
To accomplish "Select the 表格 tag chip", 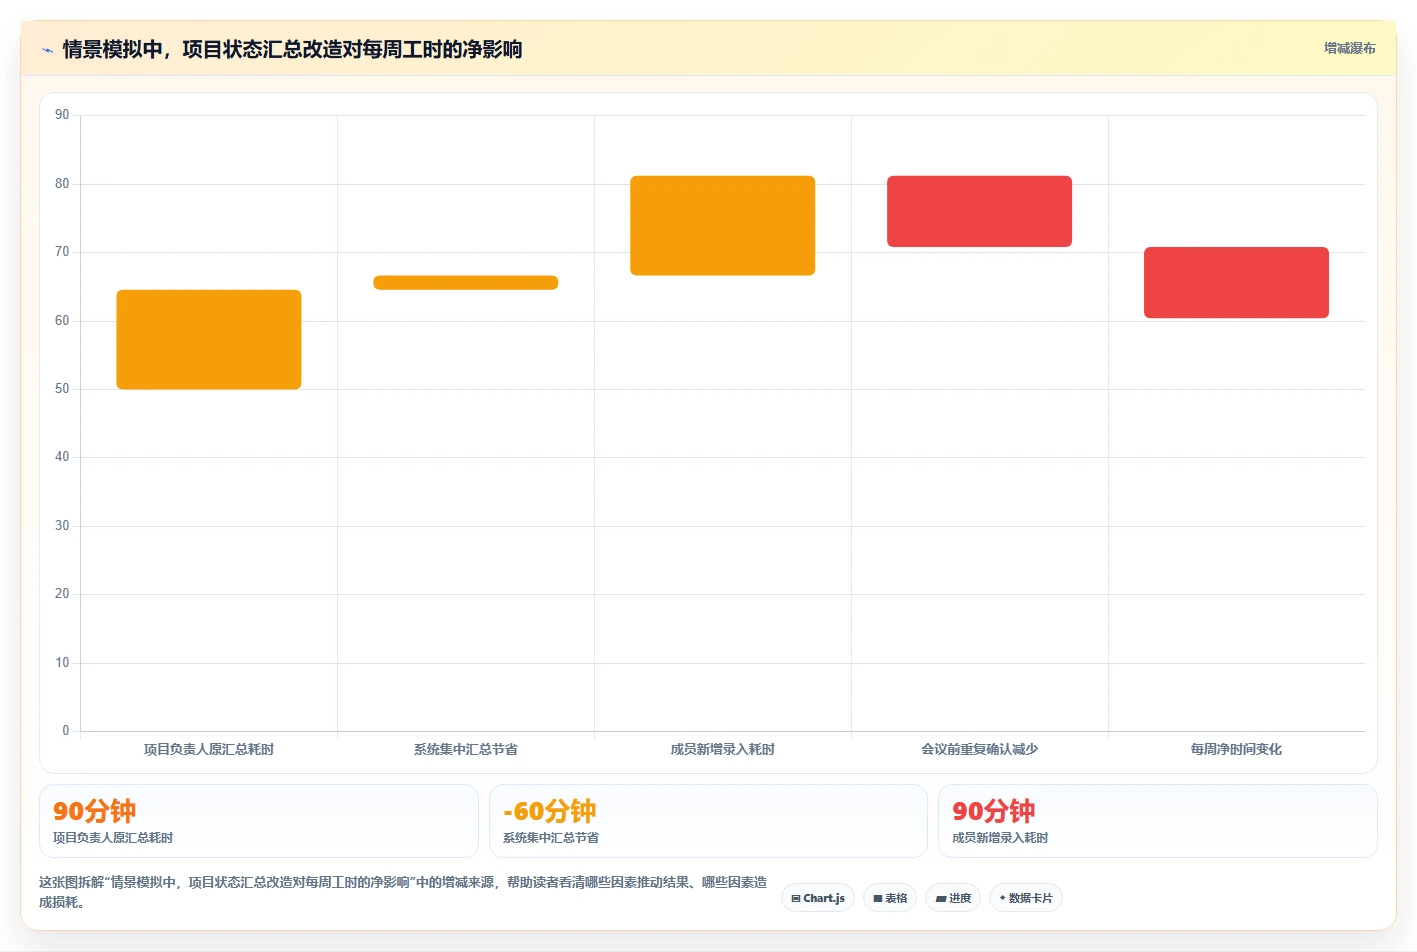I will pyautogui.click(x=890, y=898).
